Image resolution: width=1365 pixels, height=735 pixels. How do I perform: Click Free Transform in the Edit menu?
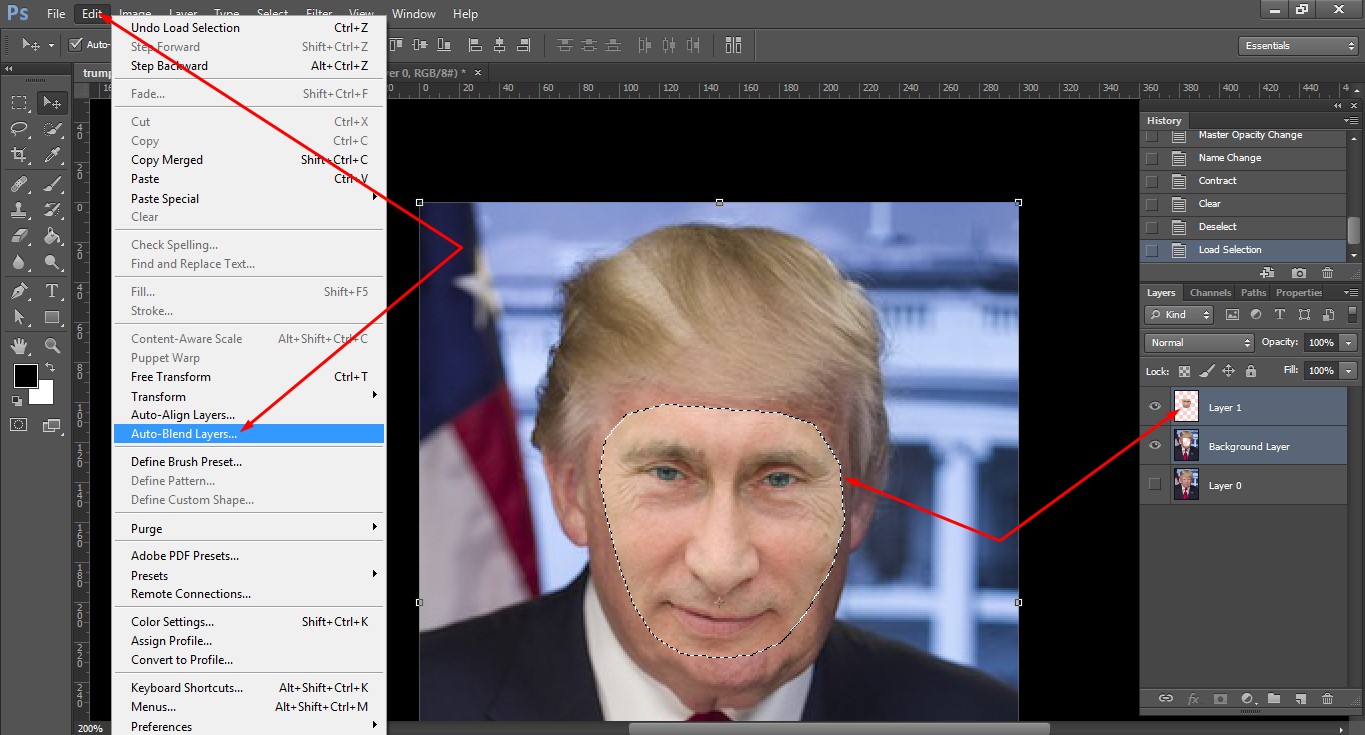(171, 377)
